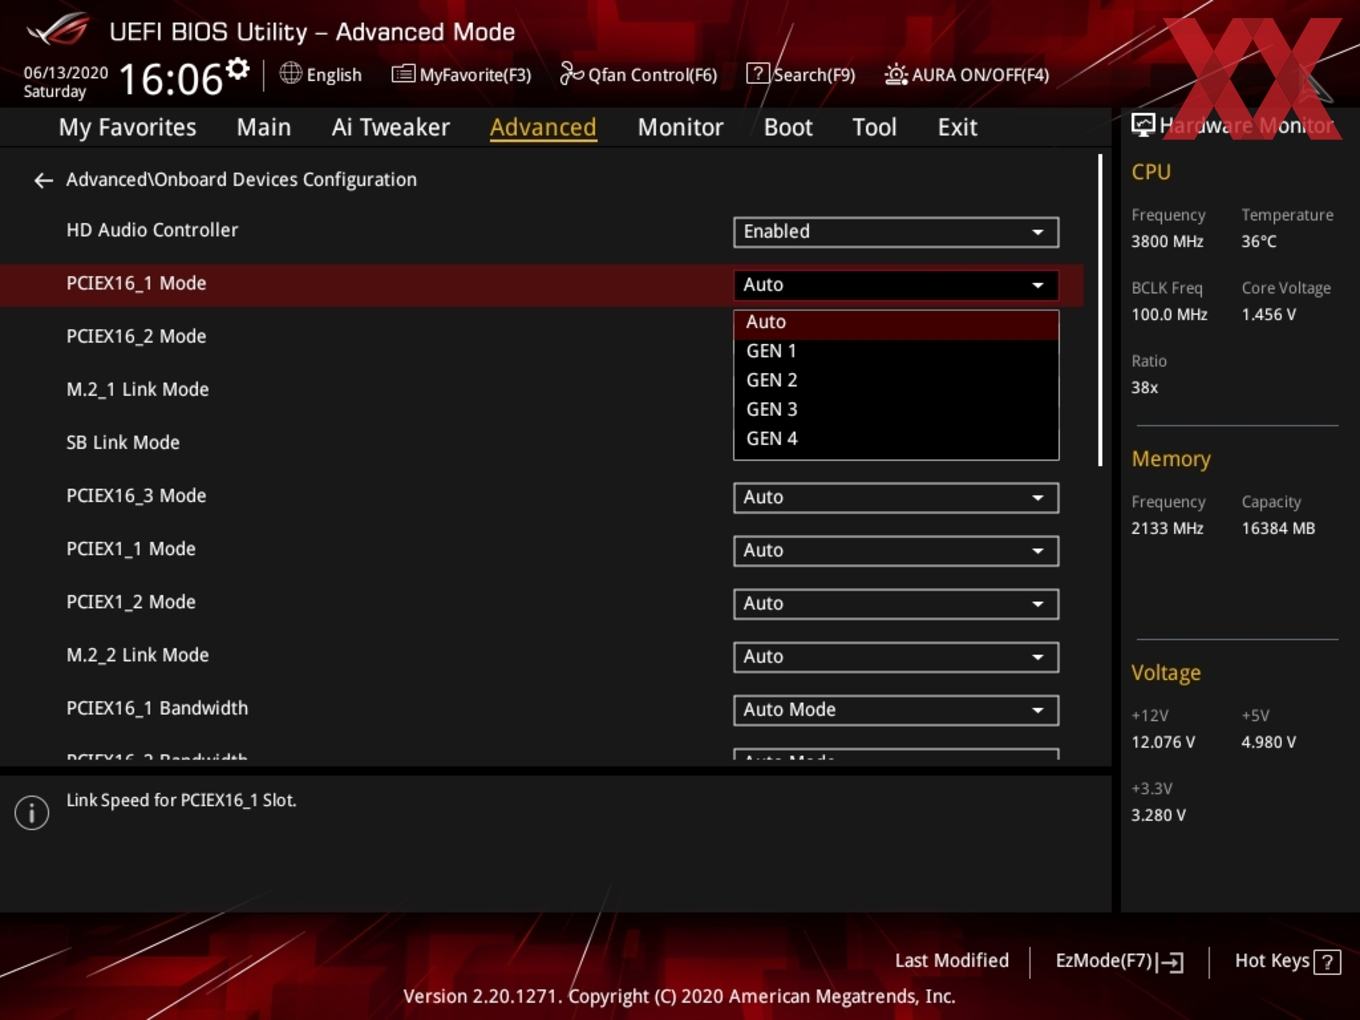This screenshot has width=1360, height=1020.
Task: Choose Auto in open dropdown list
Action: click(x=896, y=322)
